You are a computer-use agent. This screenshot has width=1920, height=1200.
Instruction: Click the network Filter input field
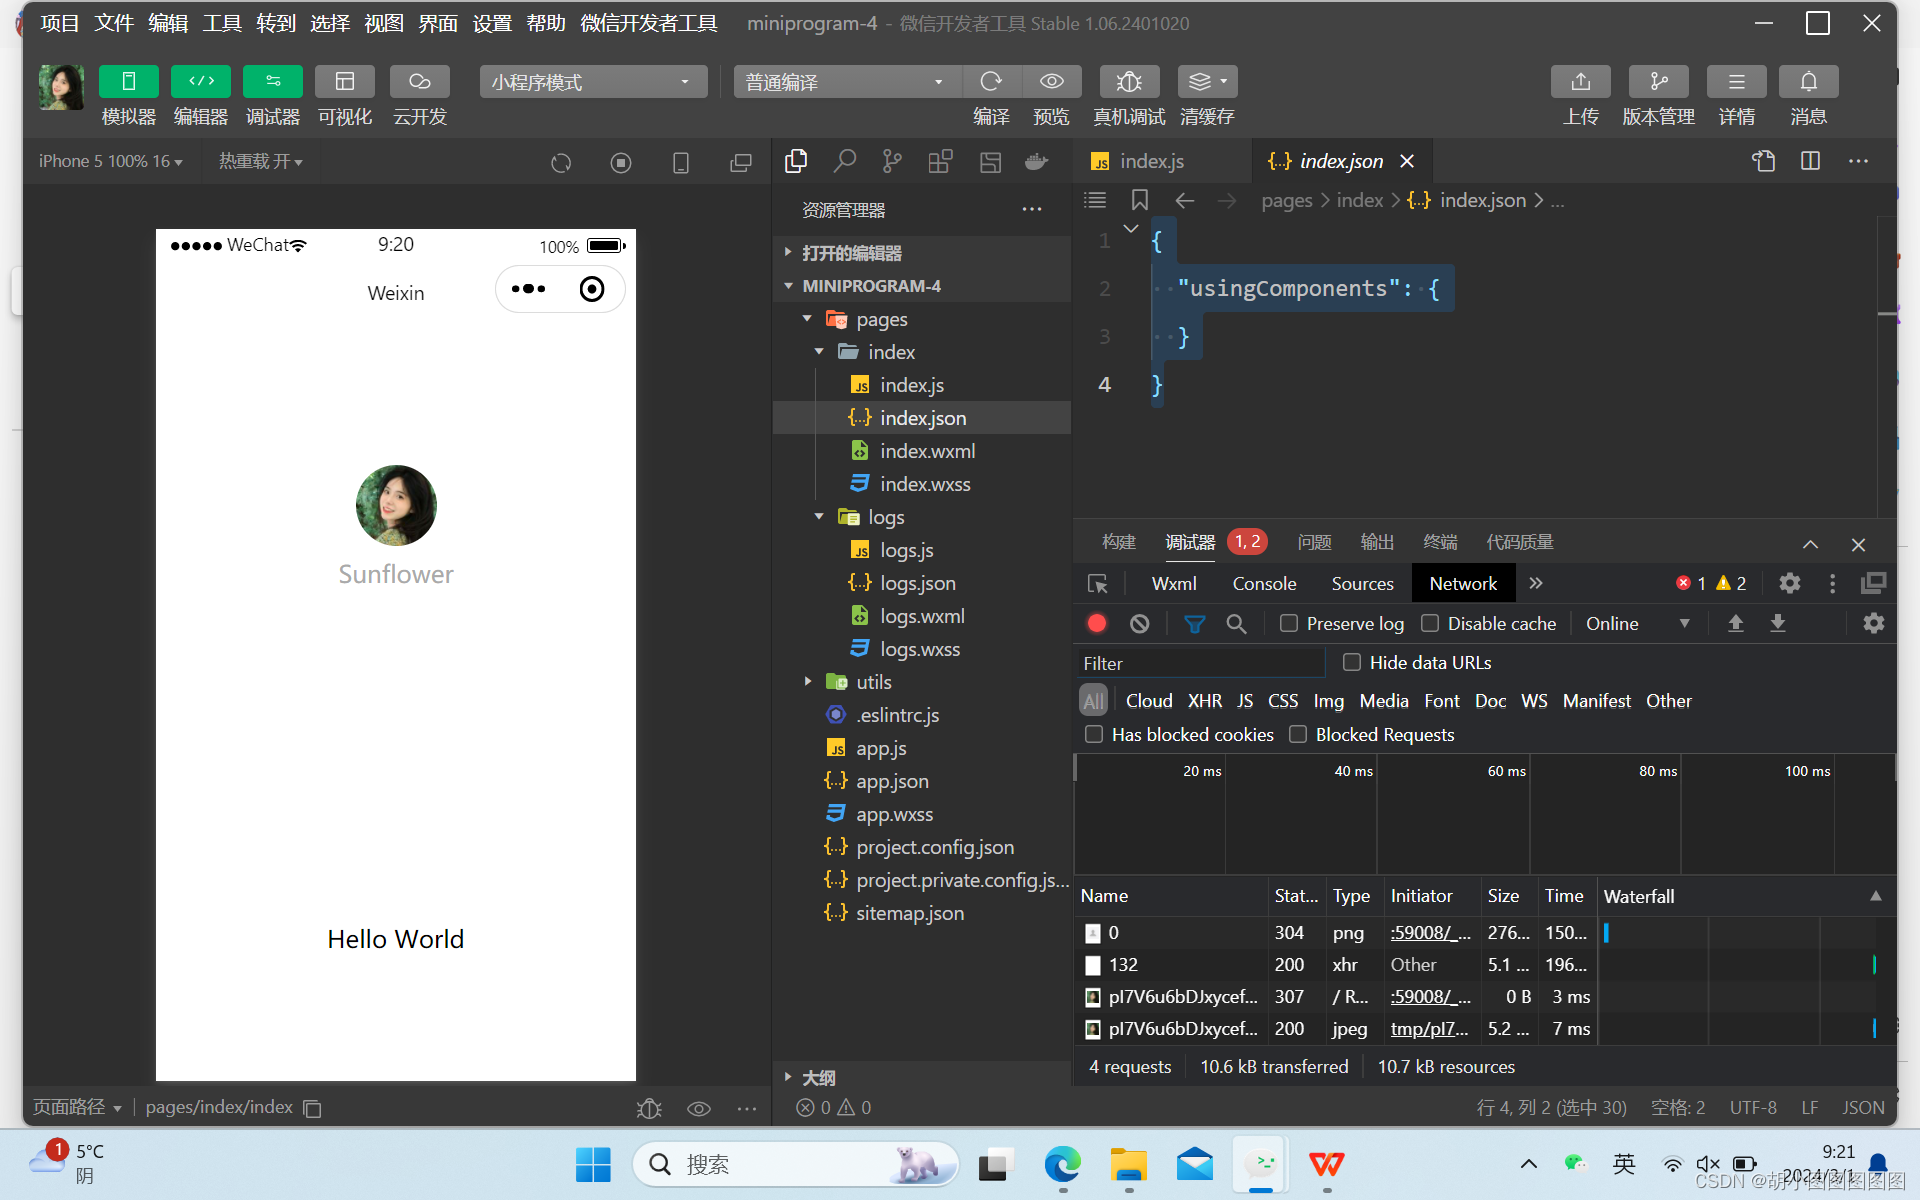(x=1200, y=664)
